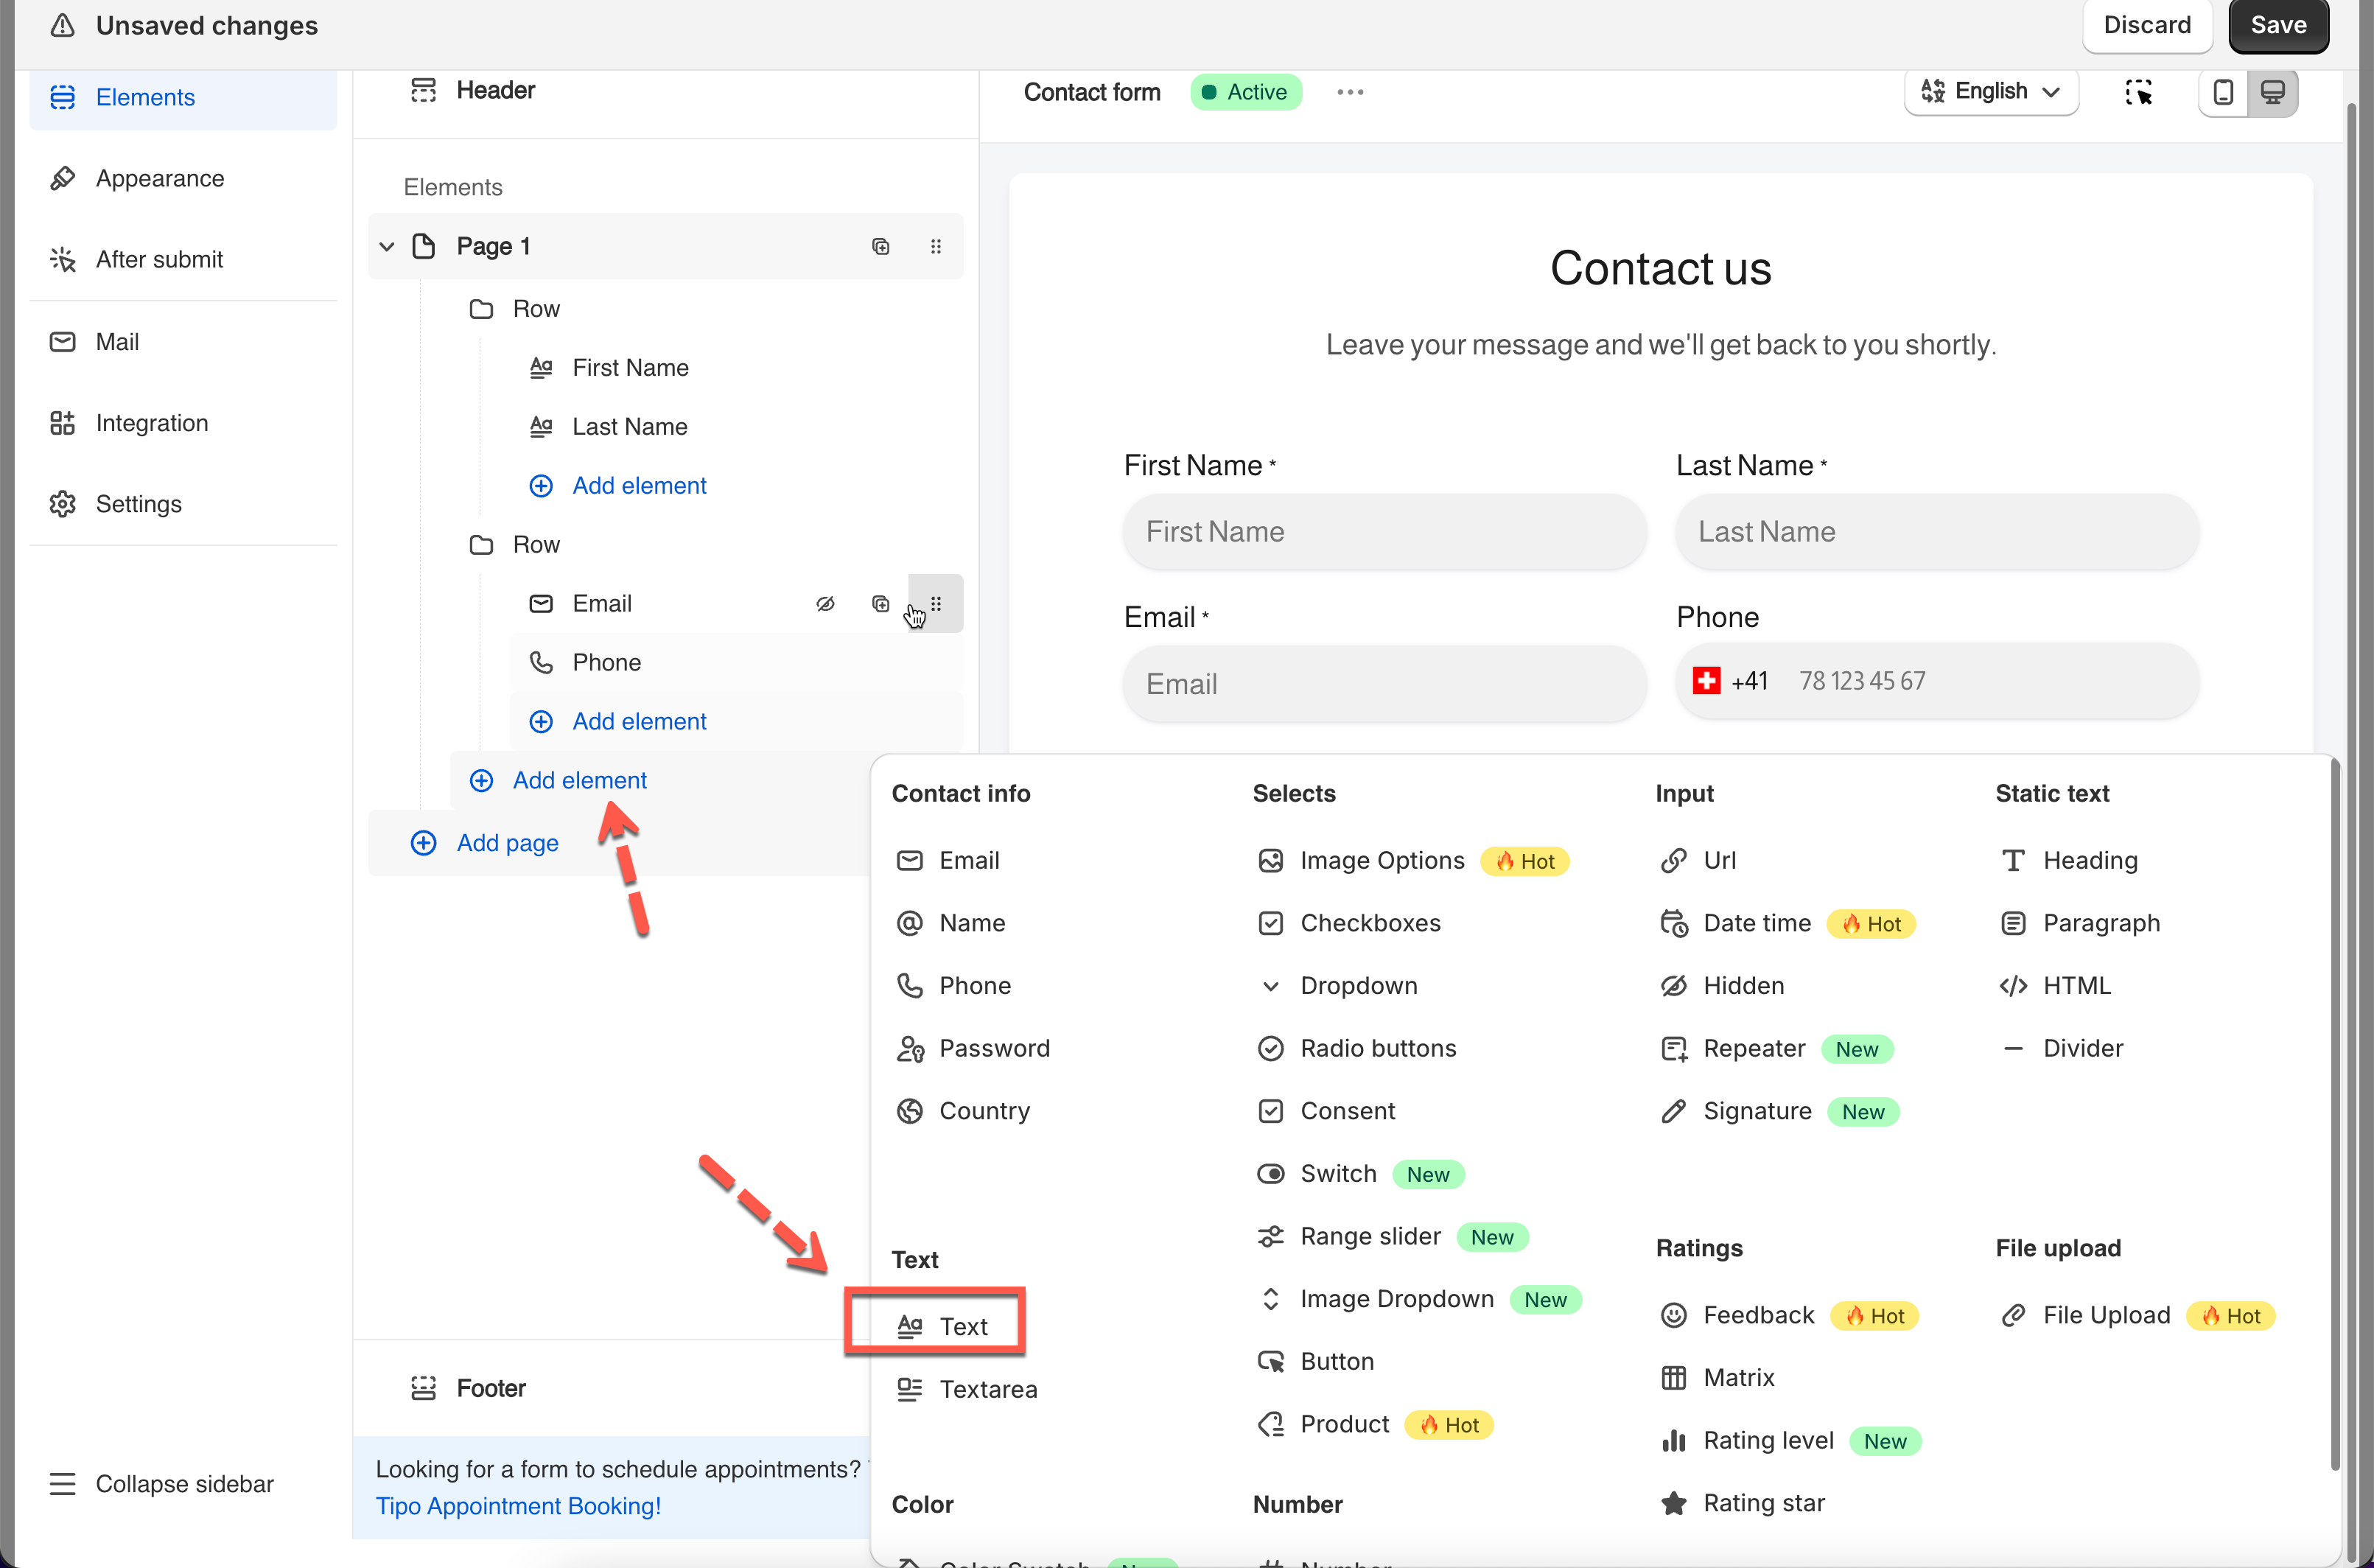Image resolution: width=2374 pixels, height=1568 pixels.
Task: Click the element selector cursor icon
Action: [2138, 92]
